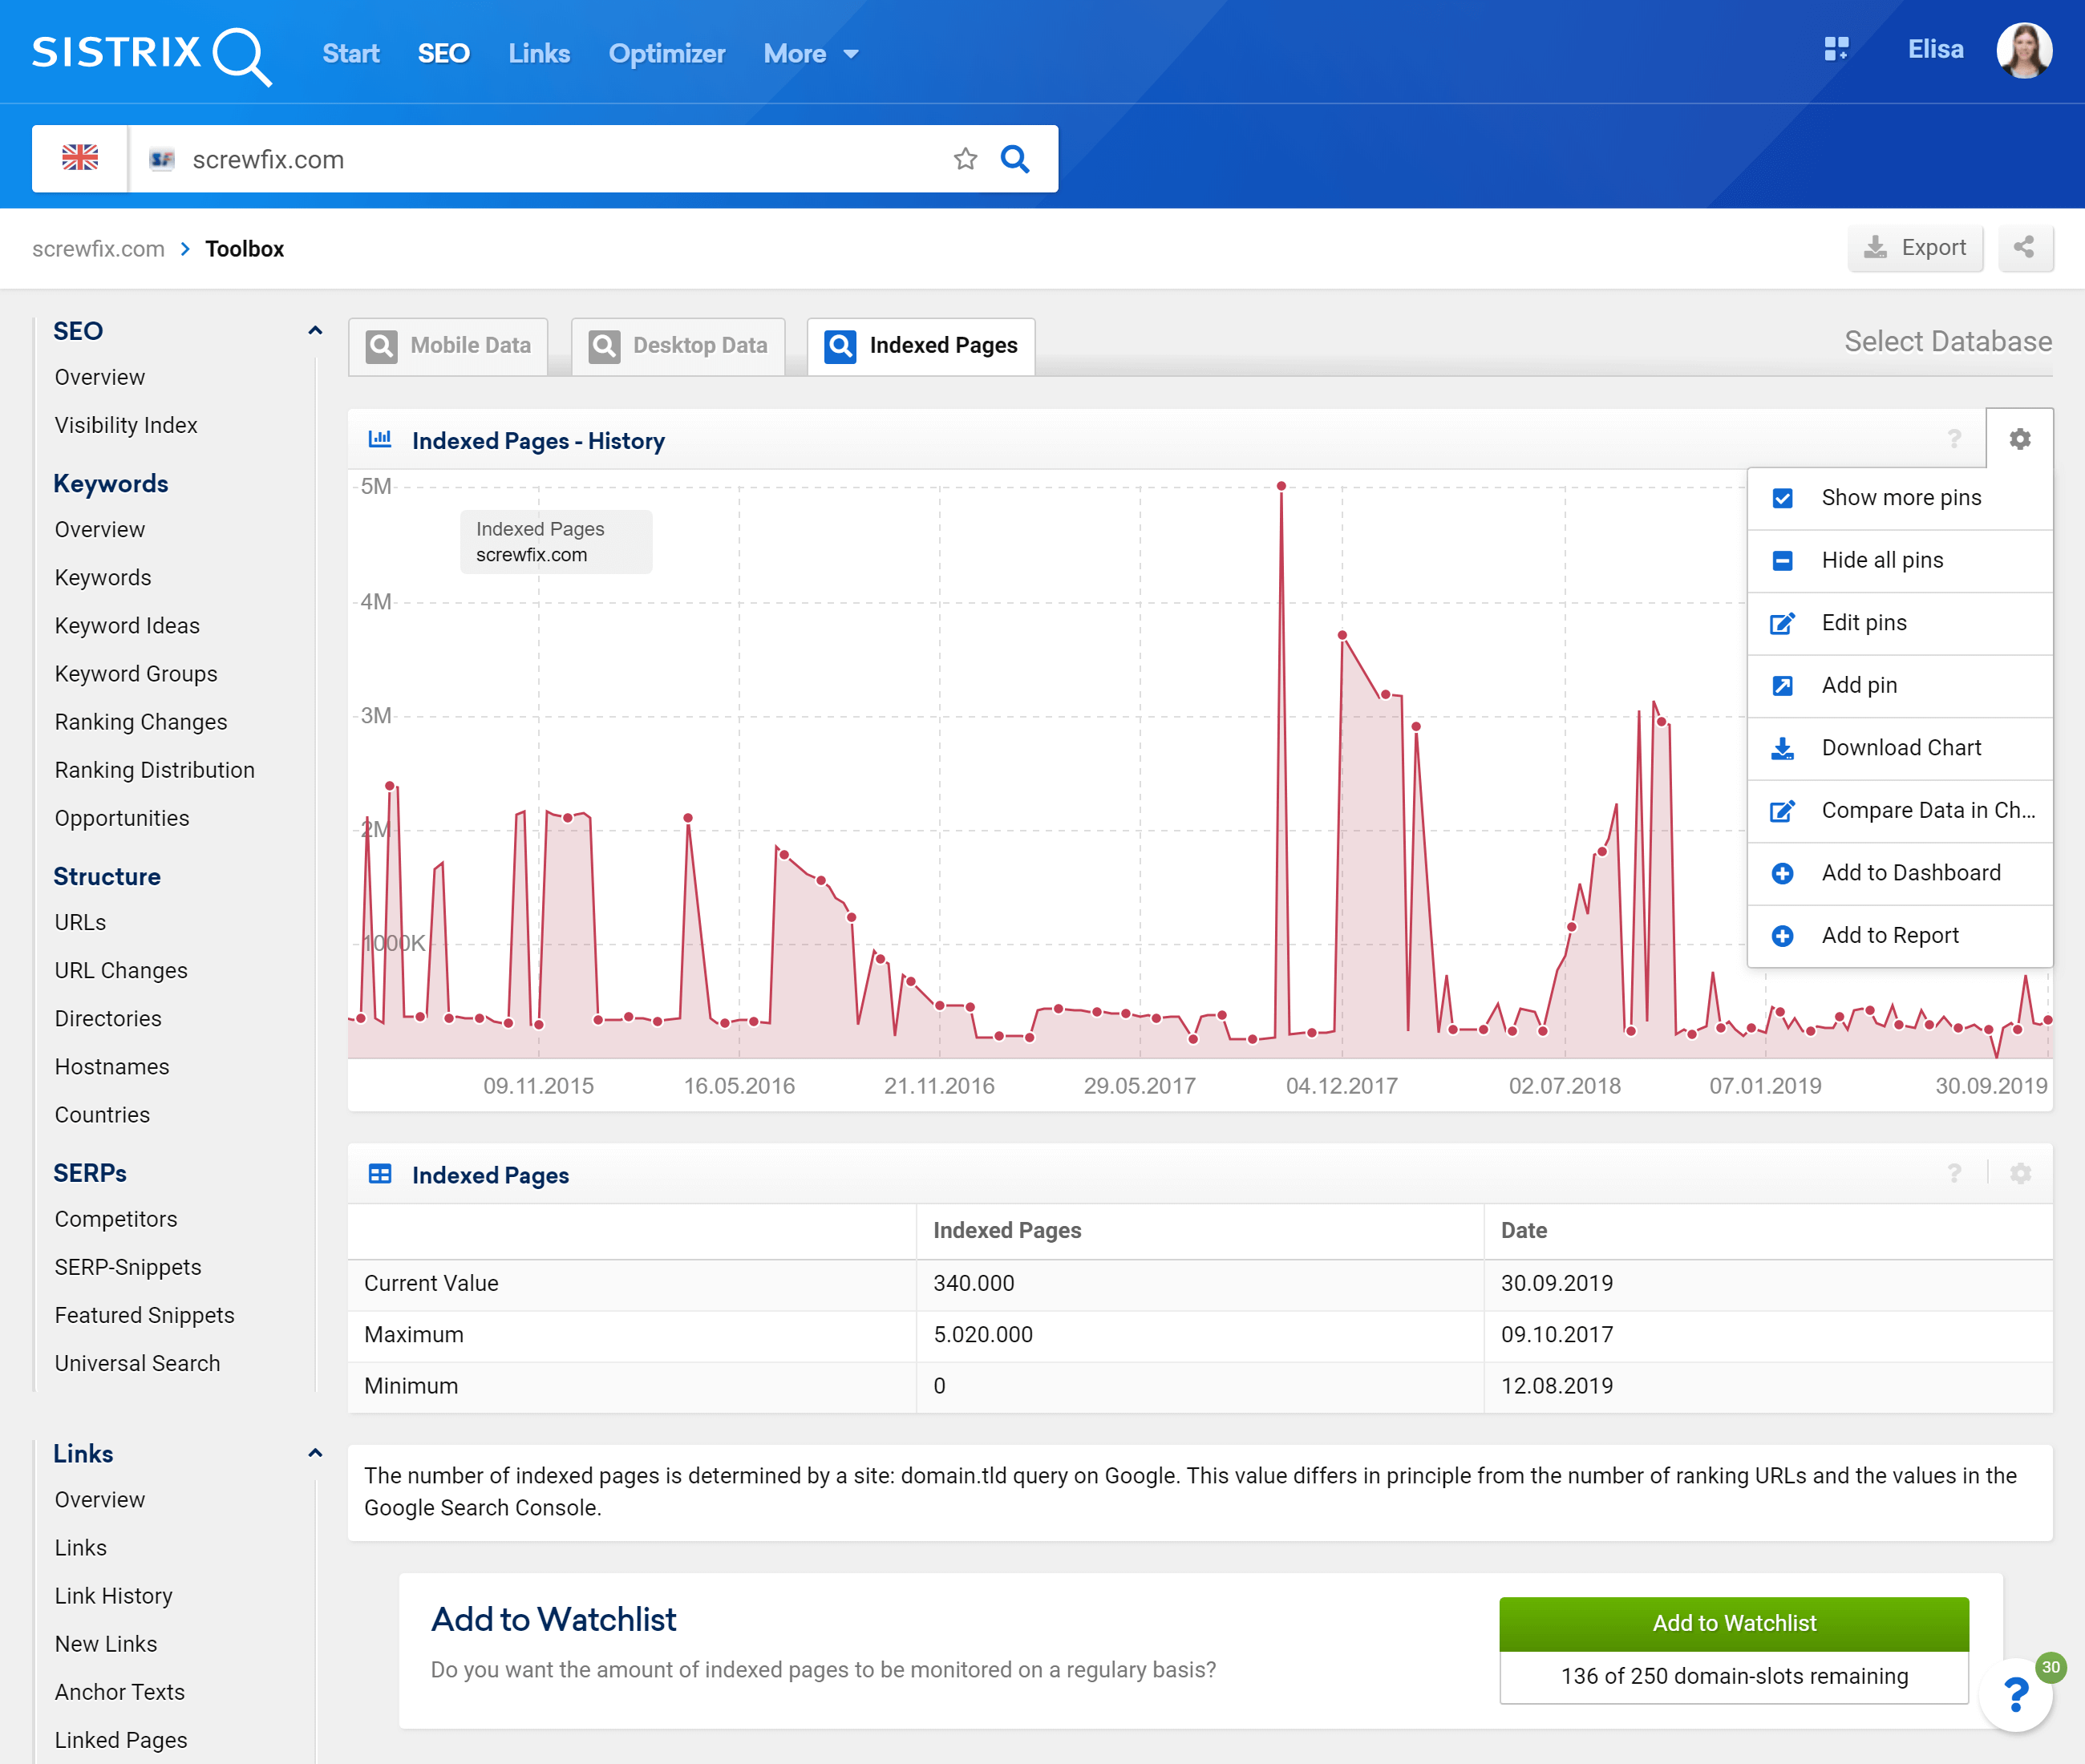Open the Links top navigation item
The width and height of the screenshot is (2085, 1764).
tap(539, 54)
